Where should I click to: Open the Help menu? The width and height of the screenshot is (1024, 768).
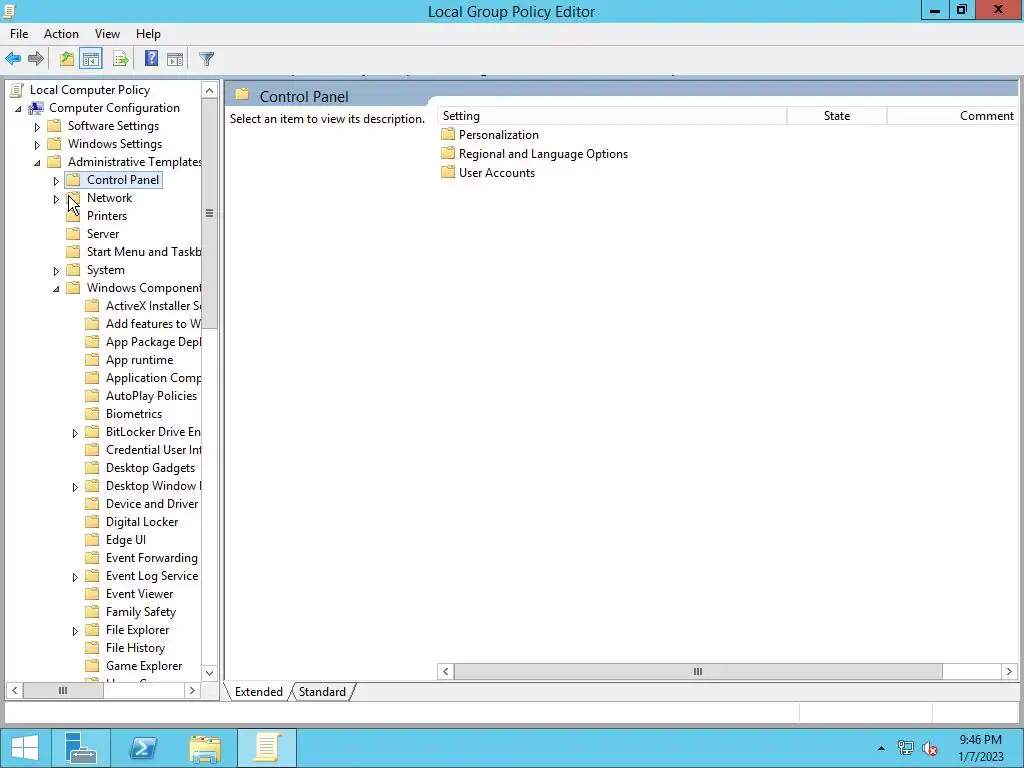(148, 34)
